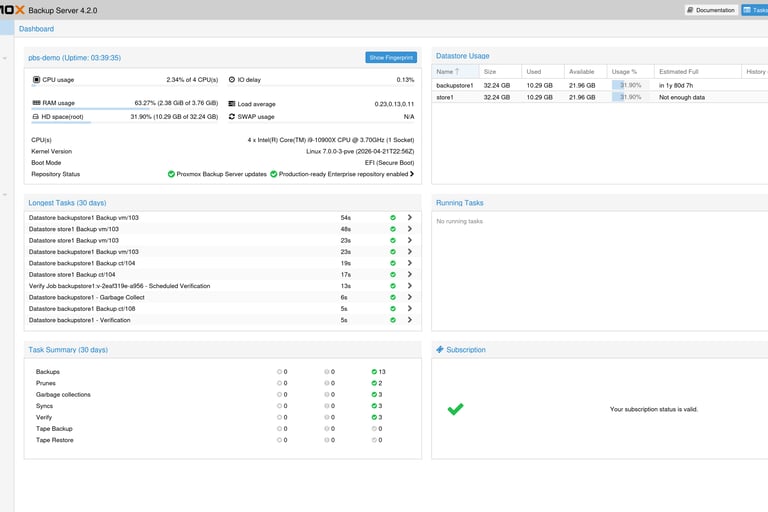Click the backupstore1 usage percent bar

click(x=630, y=85)
